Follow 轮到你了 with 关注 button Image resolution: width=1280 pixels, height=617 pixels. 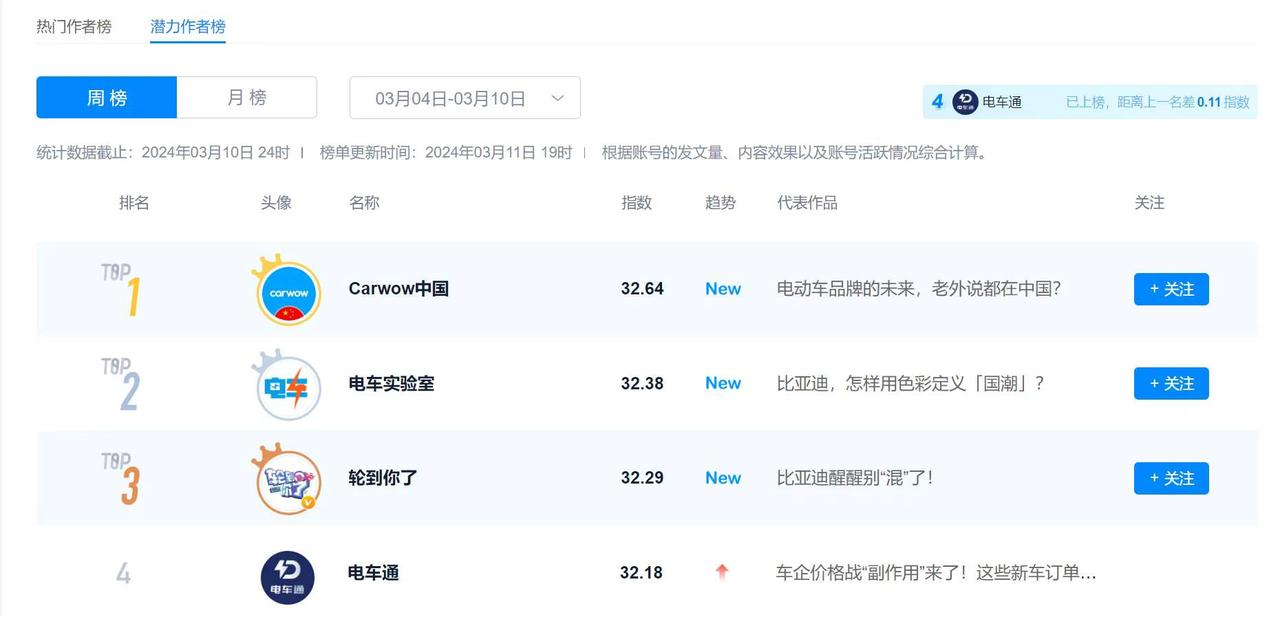[x=1171, y=478]
